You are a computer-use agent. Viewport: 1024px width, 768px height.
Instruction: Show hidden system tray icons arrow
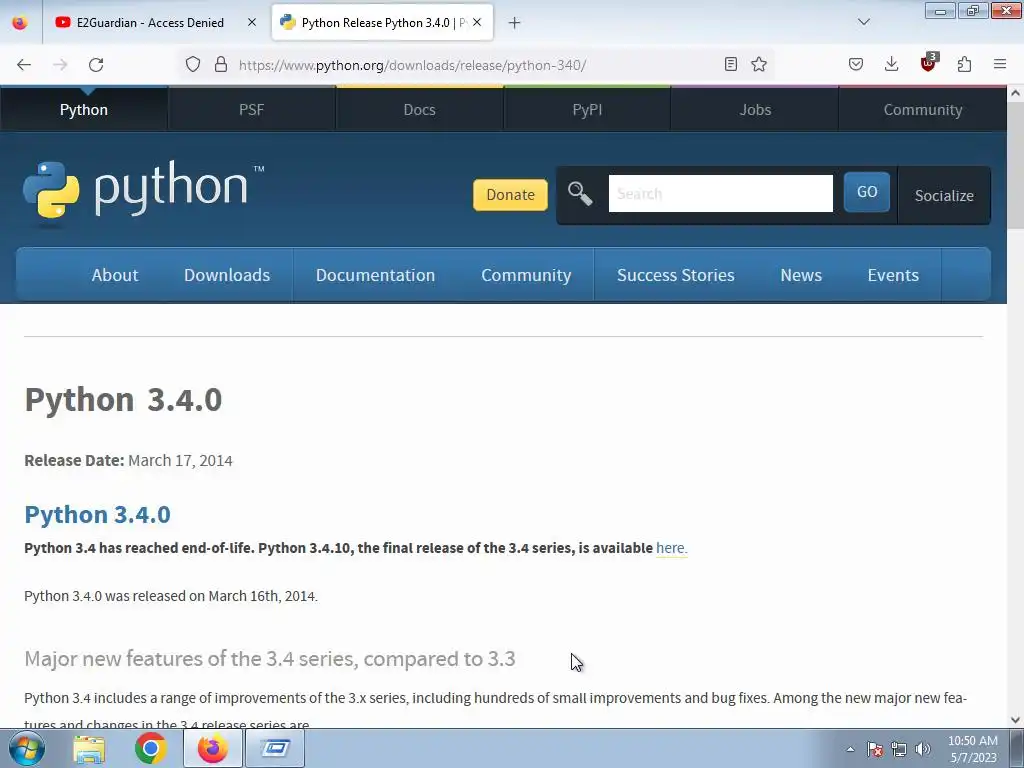(850, 749)
